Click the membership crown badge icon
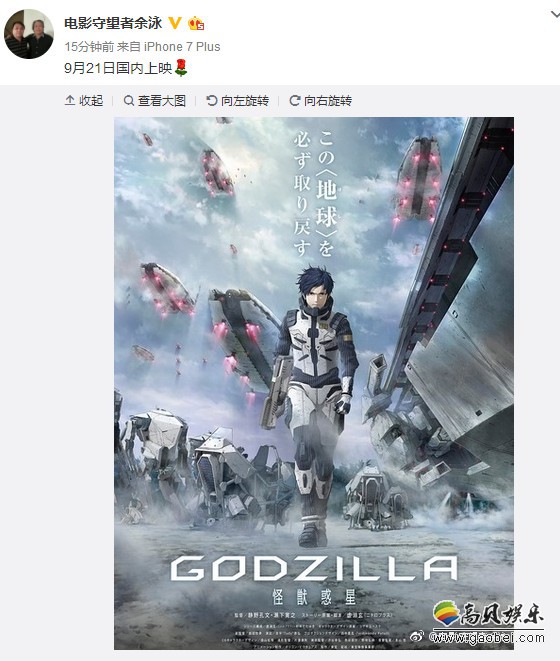The width and height of the screenshot is (560, 661). tap(196, 23)
